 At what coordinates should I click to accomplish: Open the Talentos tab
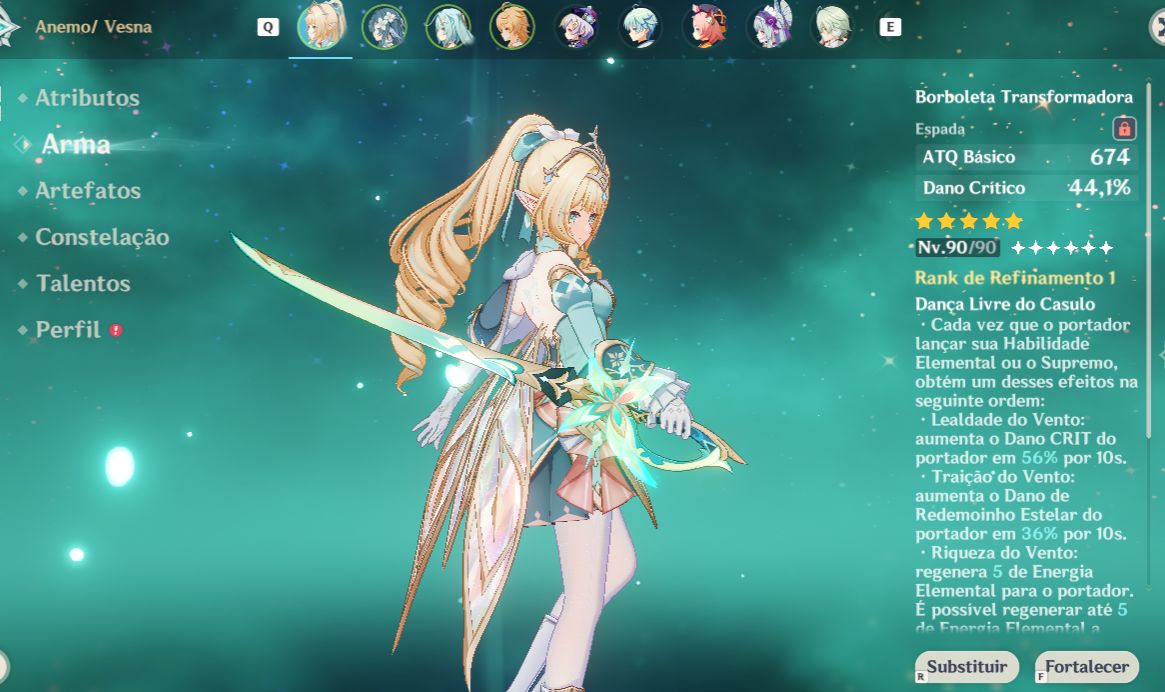point(82,283)
